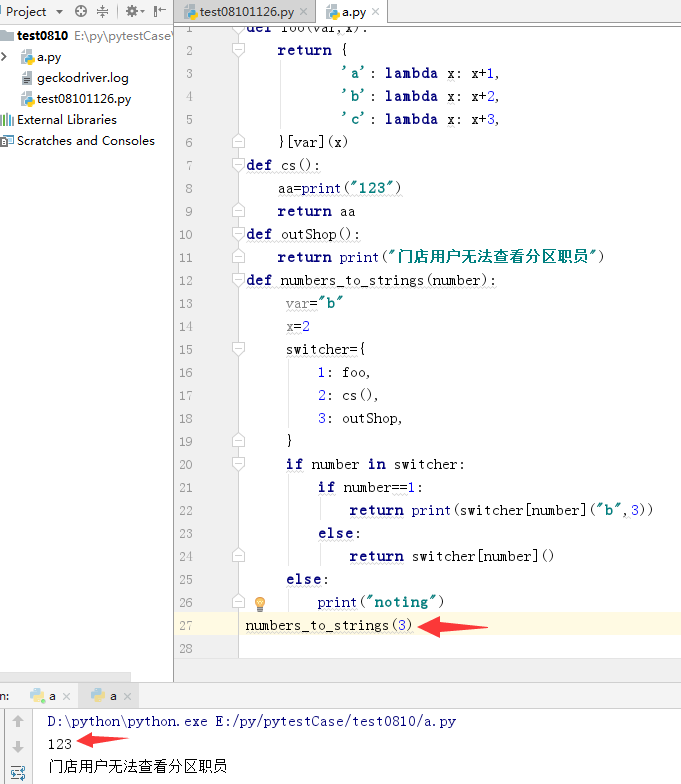Collapse the cs function fold marker

point(239,165)
